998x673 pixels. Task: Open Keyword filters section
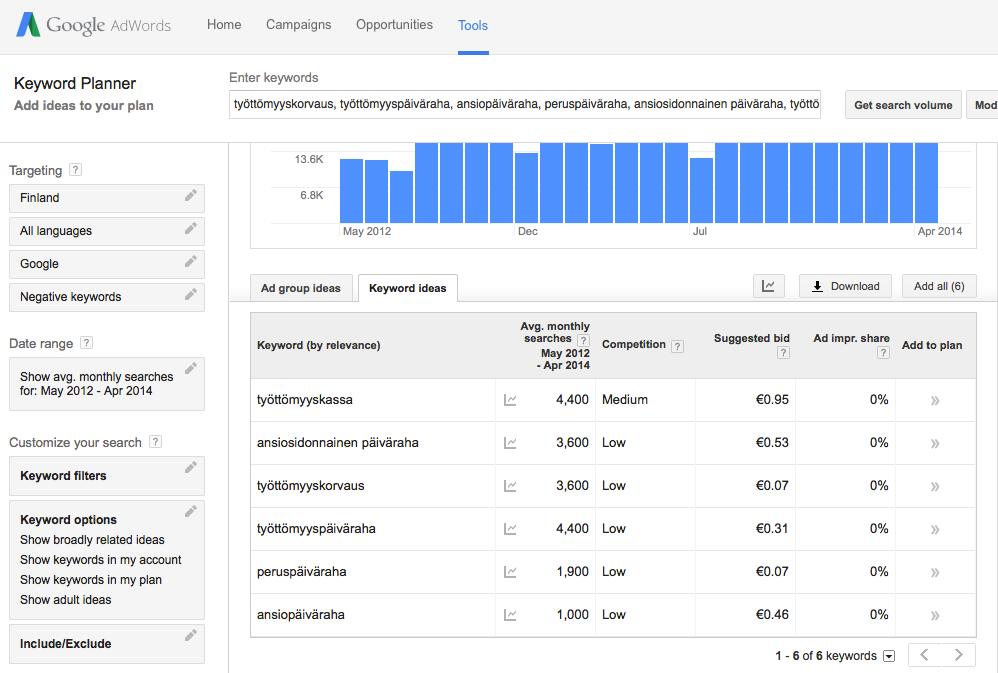click(107, 476)
